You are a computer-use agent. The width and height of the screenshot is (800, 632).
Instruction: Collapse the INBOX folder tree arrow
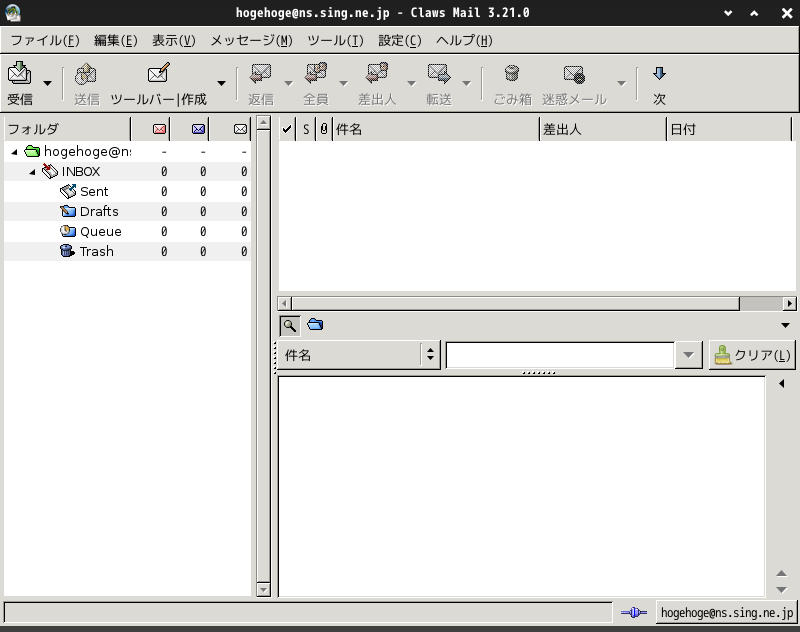tap(32, 172)
